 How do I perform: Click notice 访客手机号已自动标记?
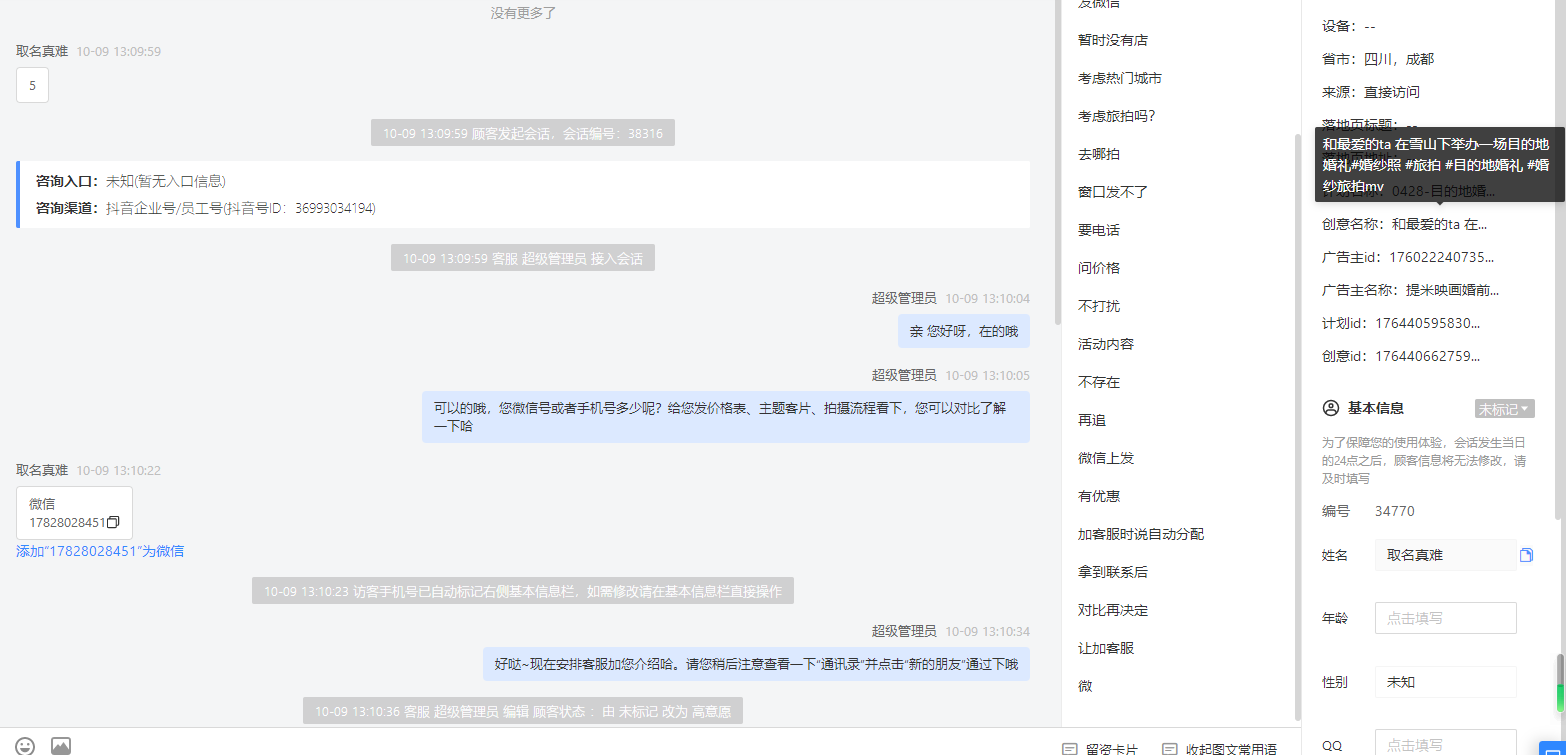click(x=522, y=591)
